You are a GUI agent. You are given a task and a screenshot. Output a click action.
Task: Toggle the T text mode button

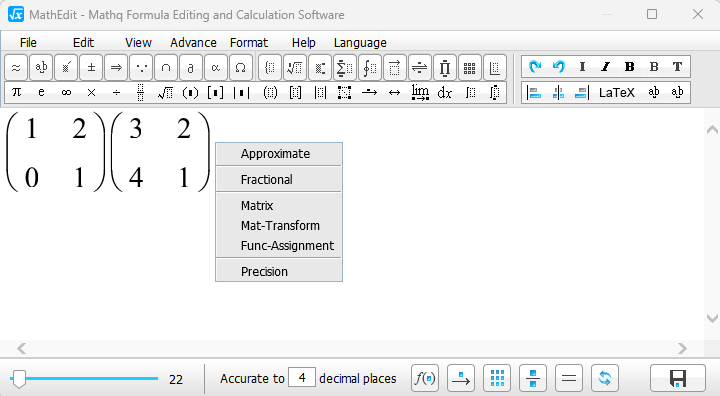(x=677, y=67)
